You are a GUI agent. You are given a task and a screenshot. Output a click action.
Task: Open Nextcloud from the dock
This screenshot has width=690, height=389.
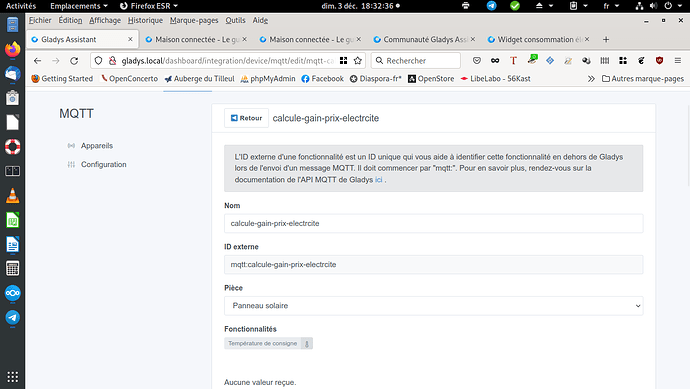point(12,293)
